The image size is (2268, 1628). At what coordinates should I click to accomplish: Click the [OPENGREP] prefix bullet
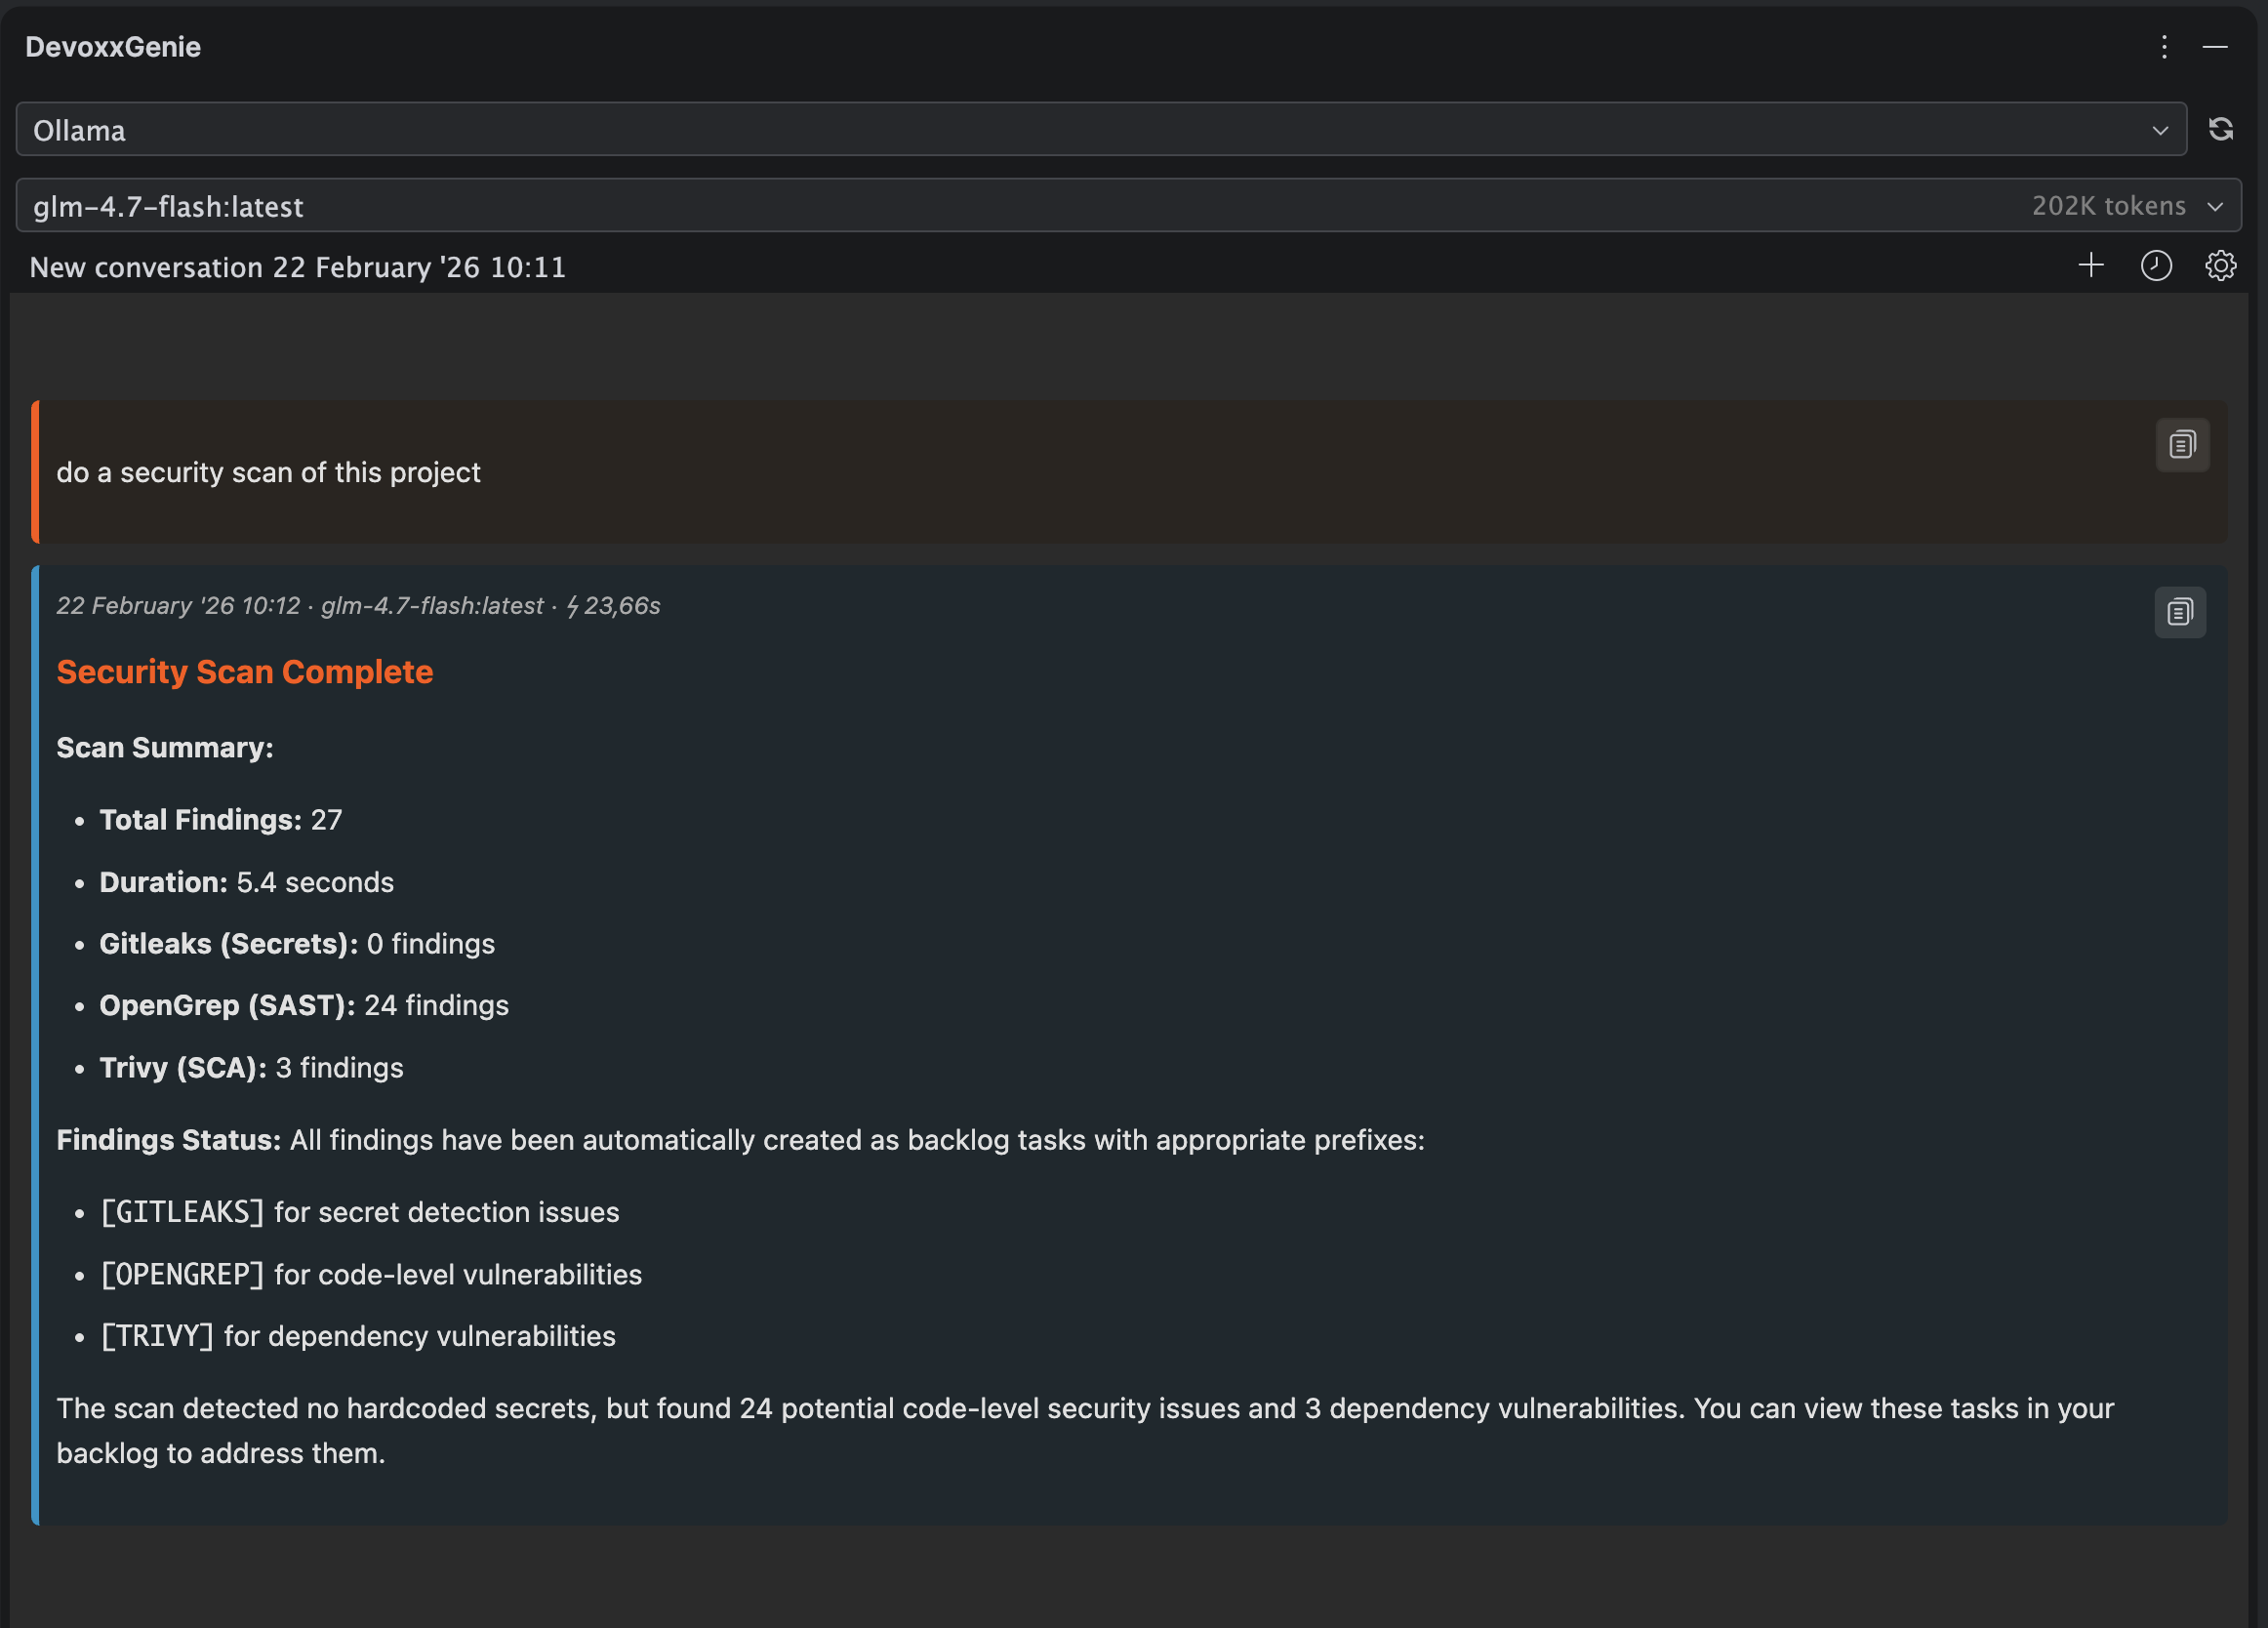(371, 1274)
